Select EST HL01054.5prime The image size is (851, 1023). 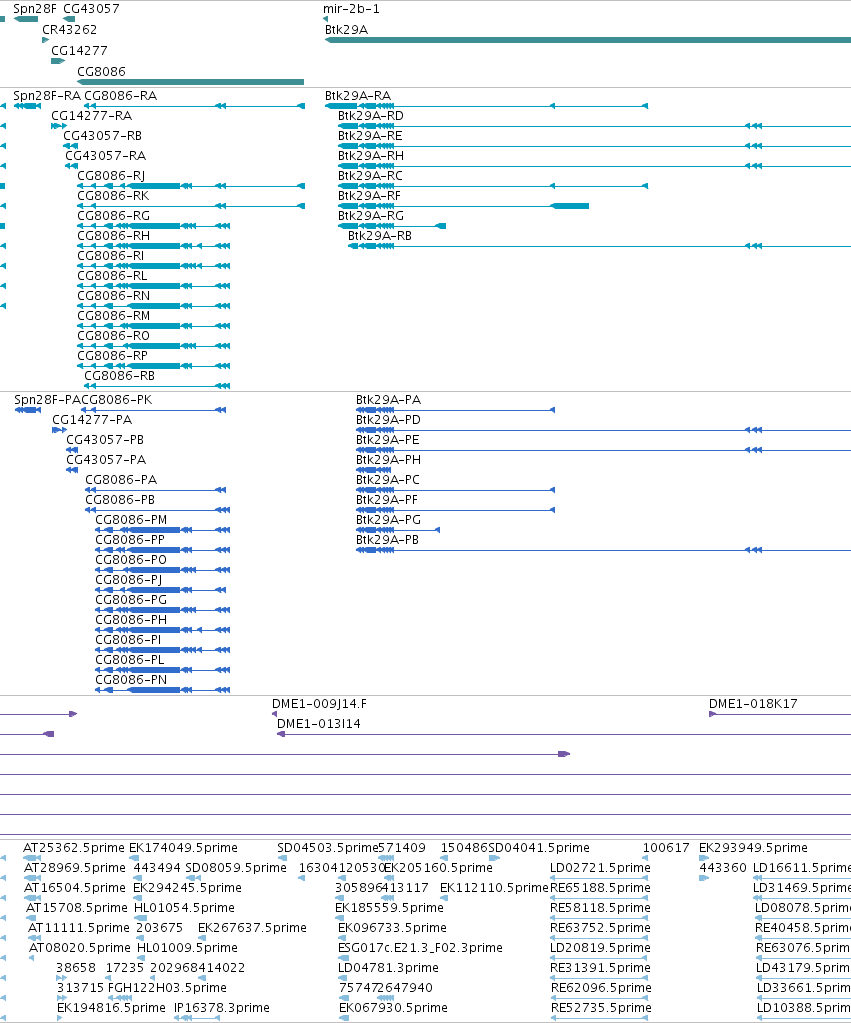click(184, 908)
